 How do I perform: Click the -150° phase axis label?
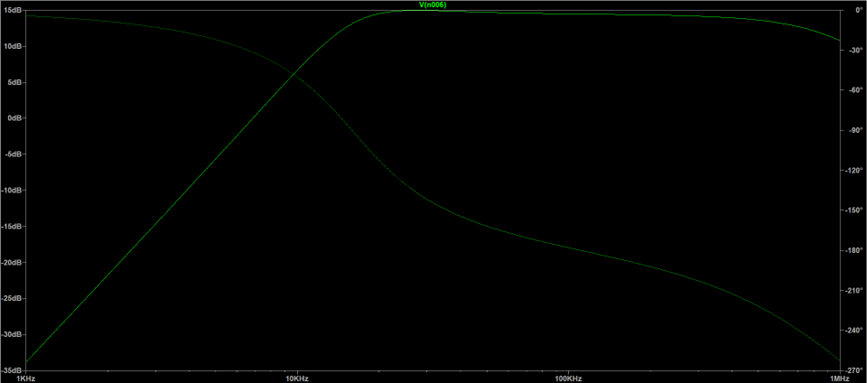click(855, 211)
